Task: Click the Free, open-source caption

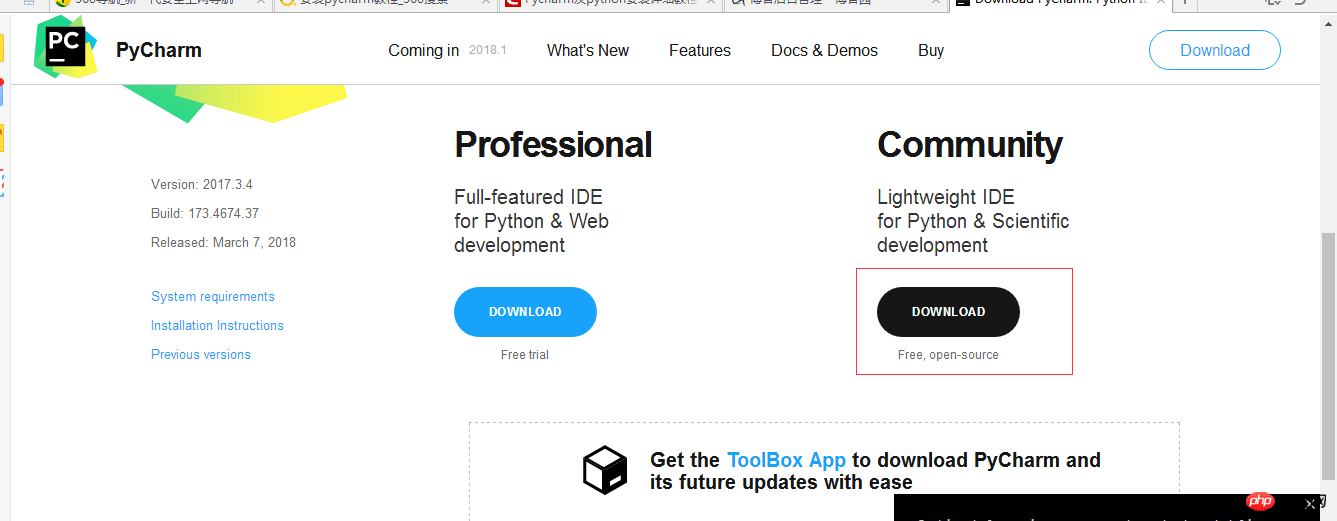Action: click(948, 355)
